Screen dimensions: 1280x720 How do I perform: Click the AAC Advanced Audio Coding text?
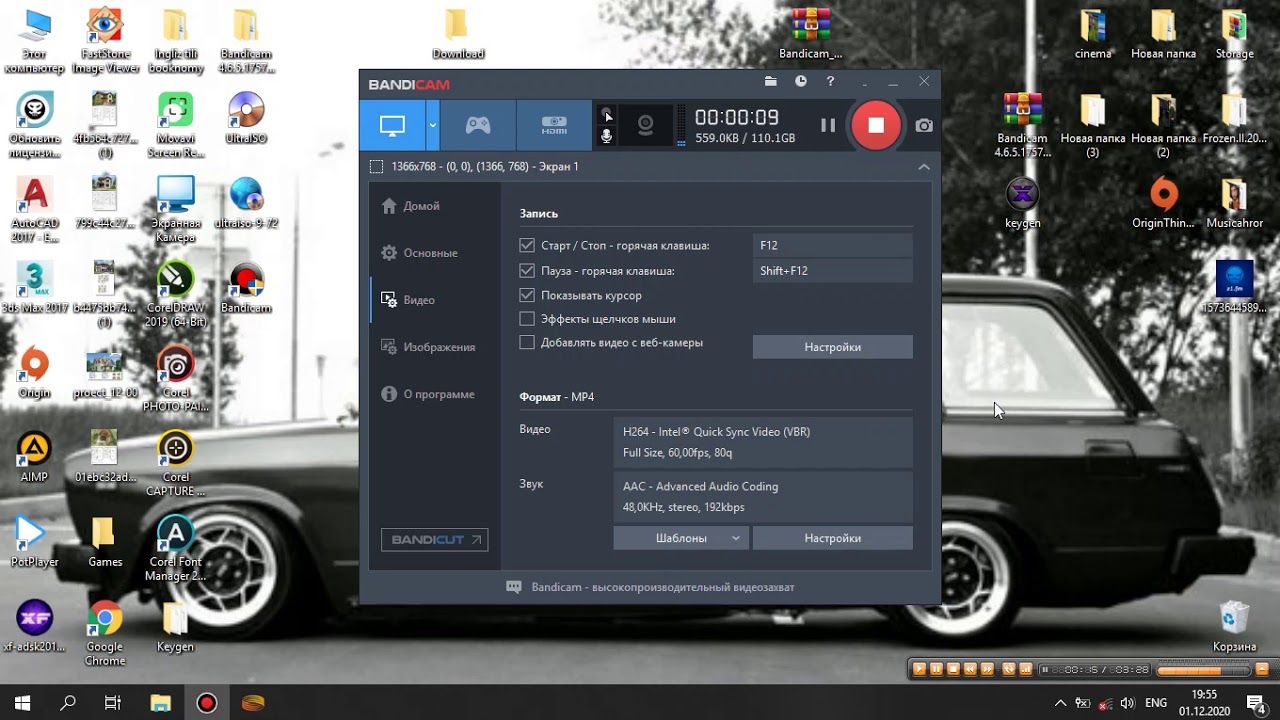[700, 486]
